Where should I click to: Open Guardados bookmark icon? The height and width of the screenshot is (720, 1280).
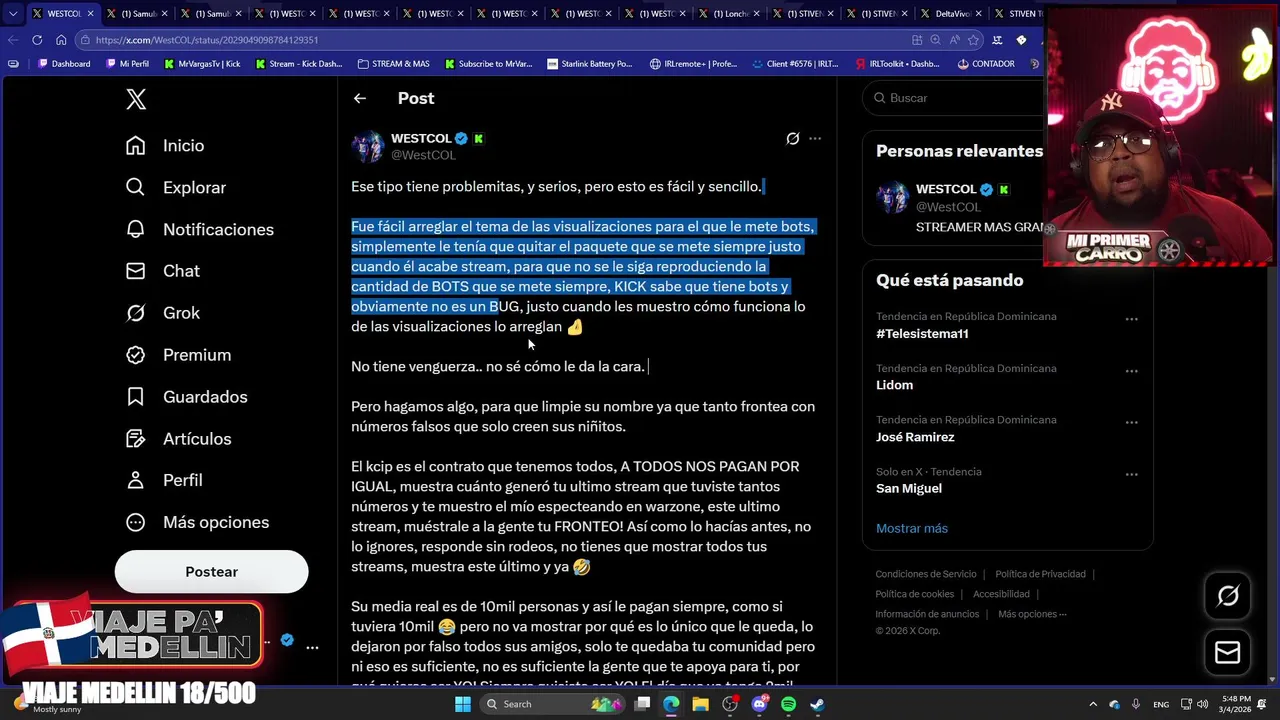[136, 397]
